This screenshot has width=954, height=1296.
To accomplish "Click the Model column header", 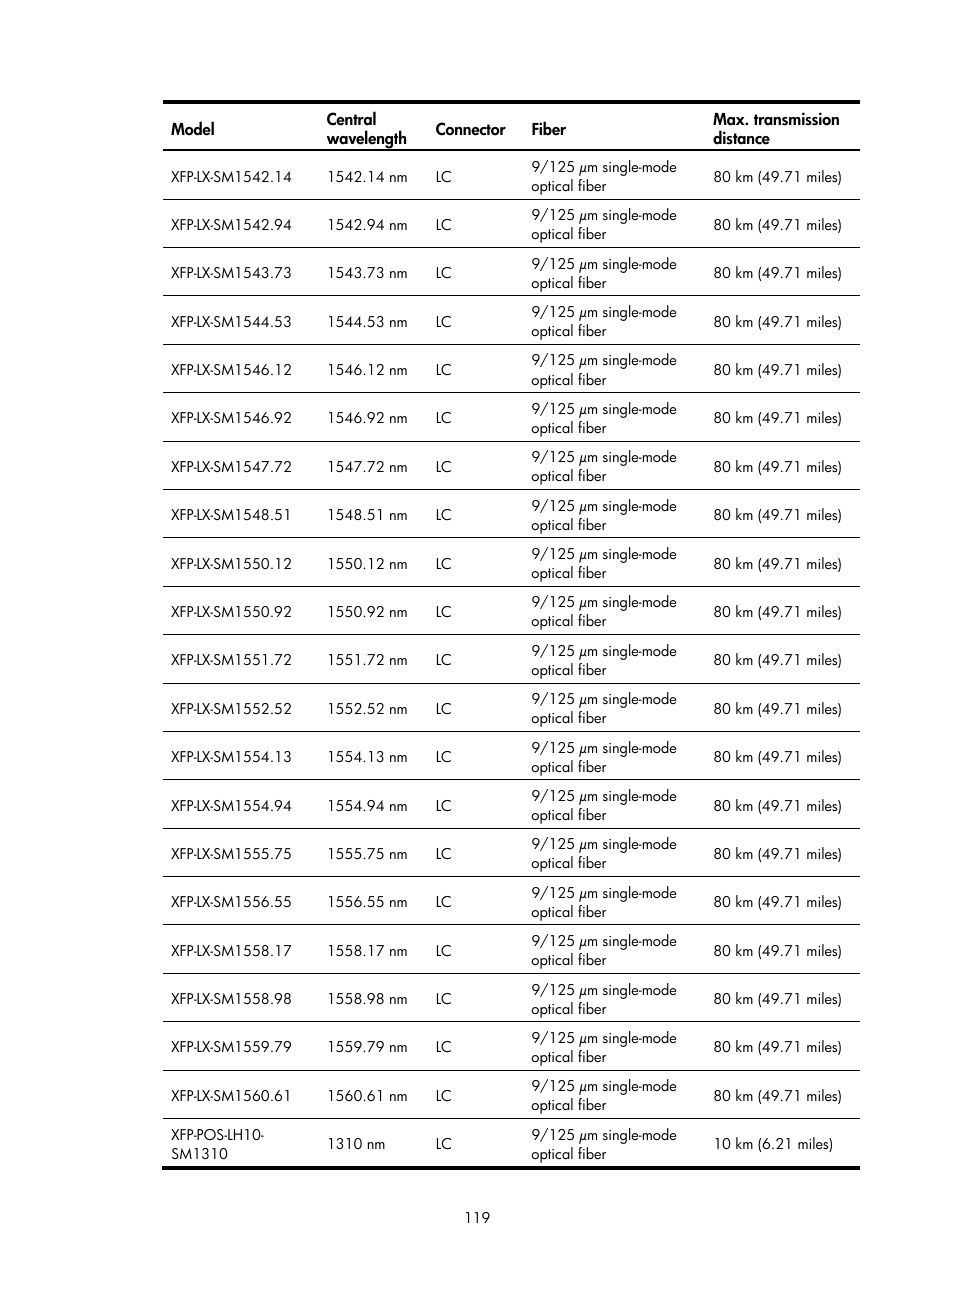I will pos(193,129).
